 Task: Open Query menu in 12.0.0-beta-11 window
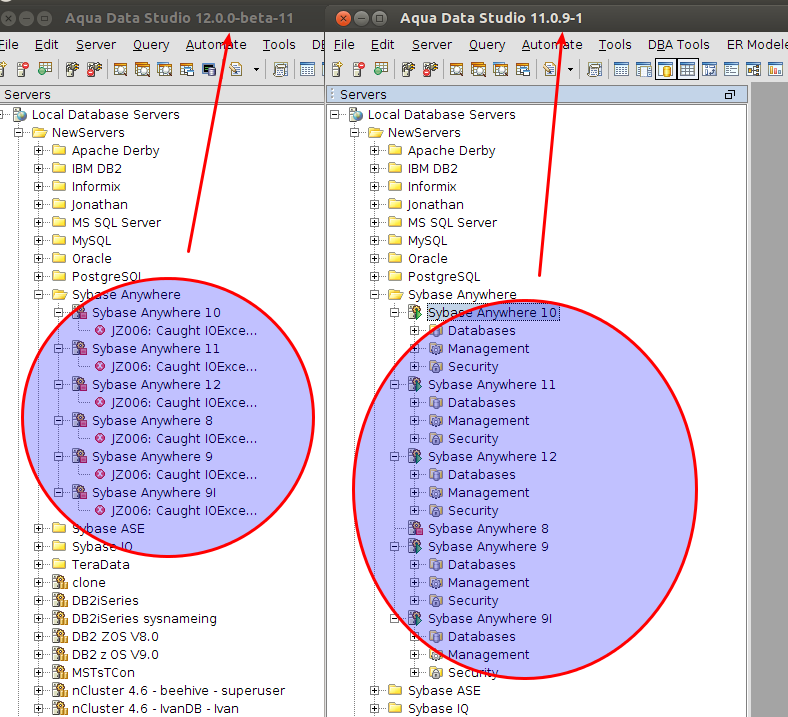tap(151, 45)
